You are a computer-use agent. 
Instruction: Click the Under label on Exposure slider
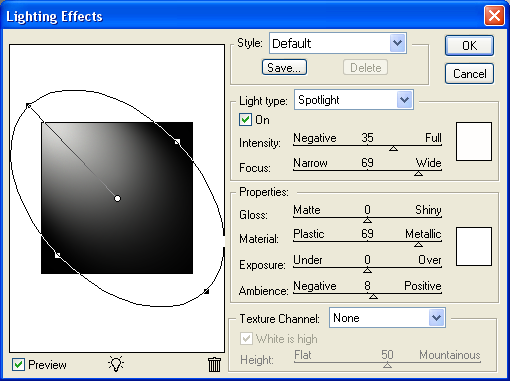coord(308,260)
